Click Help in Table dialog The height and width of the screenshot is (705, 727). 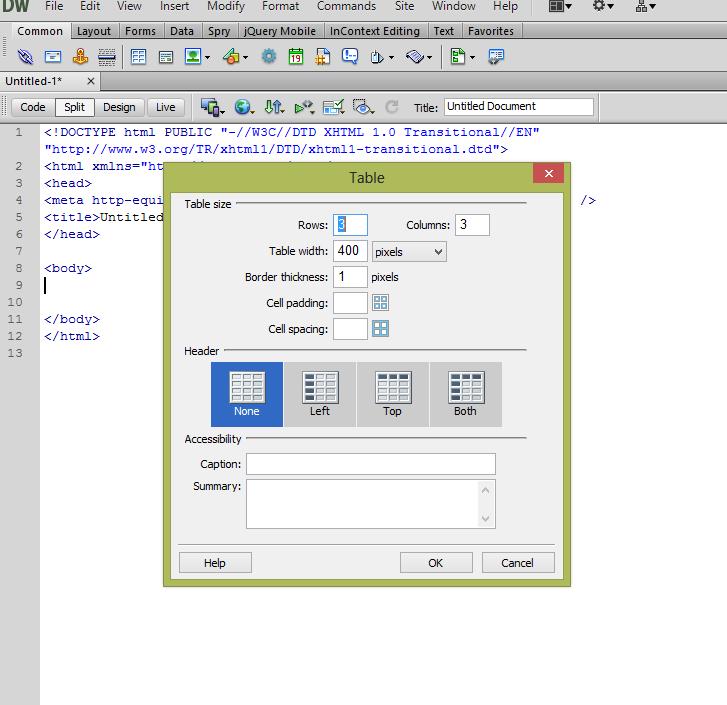pyautogui.click(x=215, y=563)
